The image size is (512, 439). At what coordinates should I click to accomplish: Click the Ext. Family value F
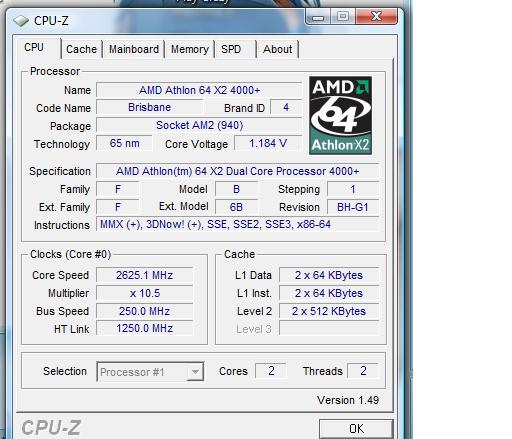pos(118,207)
